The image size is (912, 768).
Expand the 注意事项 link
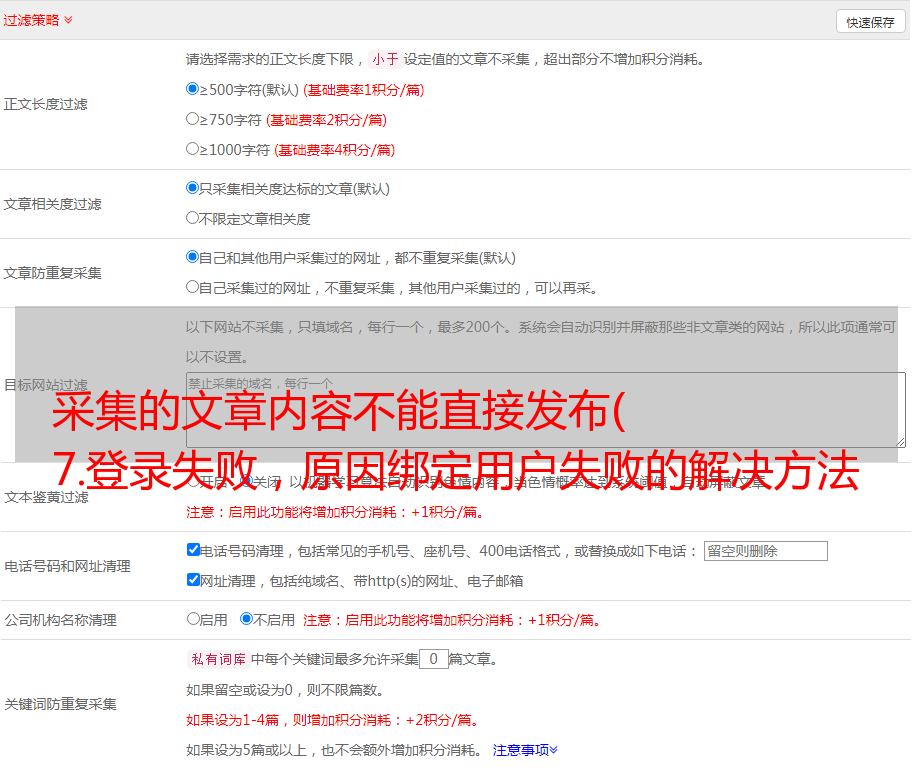525,749
